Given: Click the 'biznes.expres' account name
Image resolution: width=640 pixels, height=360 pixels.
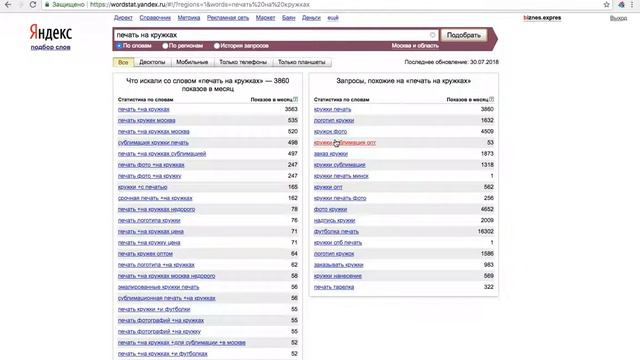Looking at the screenshot, I should pyautogui.click(x=542, y=18).
